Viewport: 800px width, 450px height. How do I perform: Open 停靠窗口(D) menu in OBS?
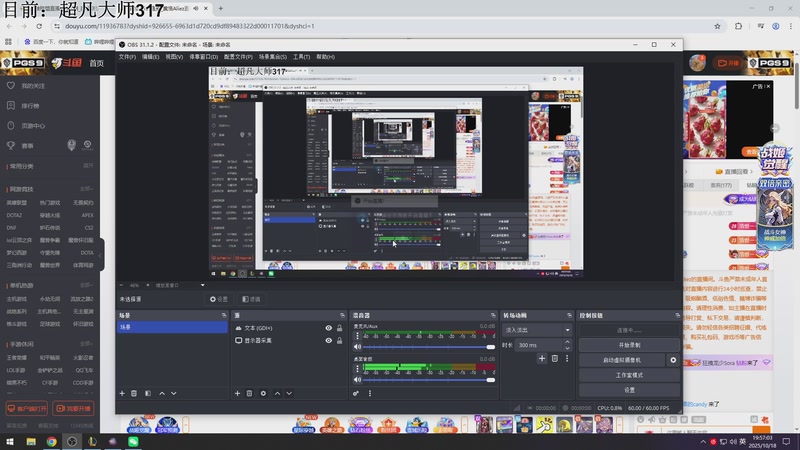click(x=204, y=57)
